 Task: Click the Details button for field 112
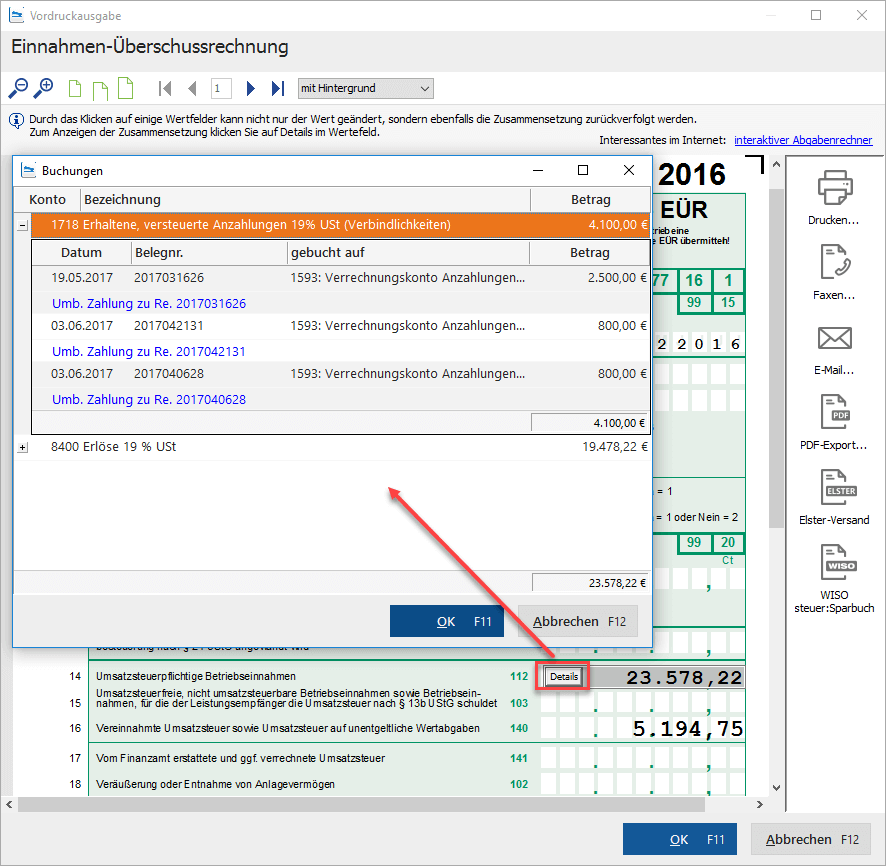coord(563,676)
